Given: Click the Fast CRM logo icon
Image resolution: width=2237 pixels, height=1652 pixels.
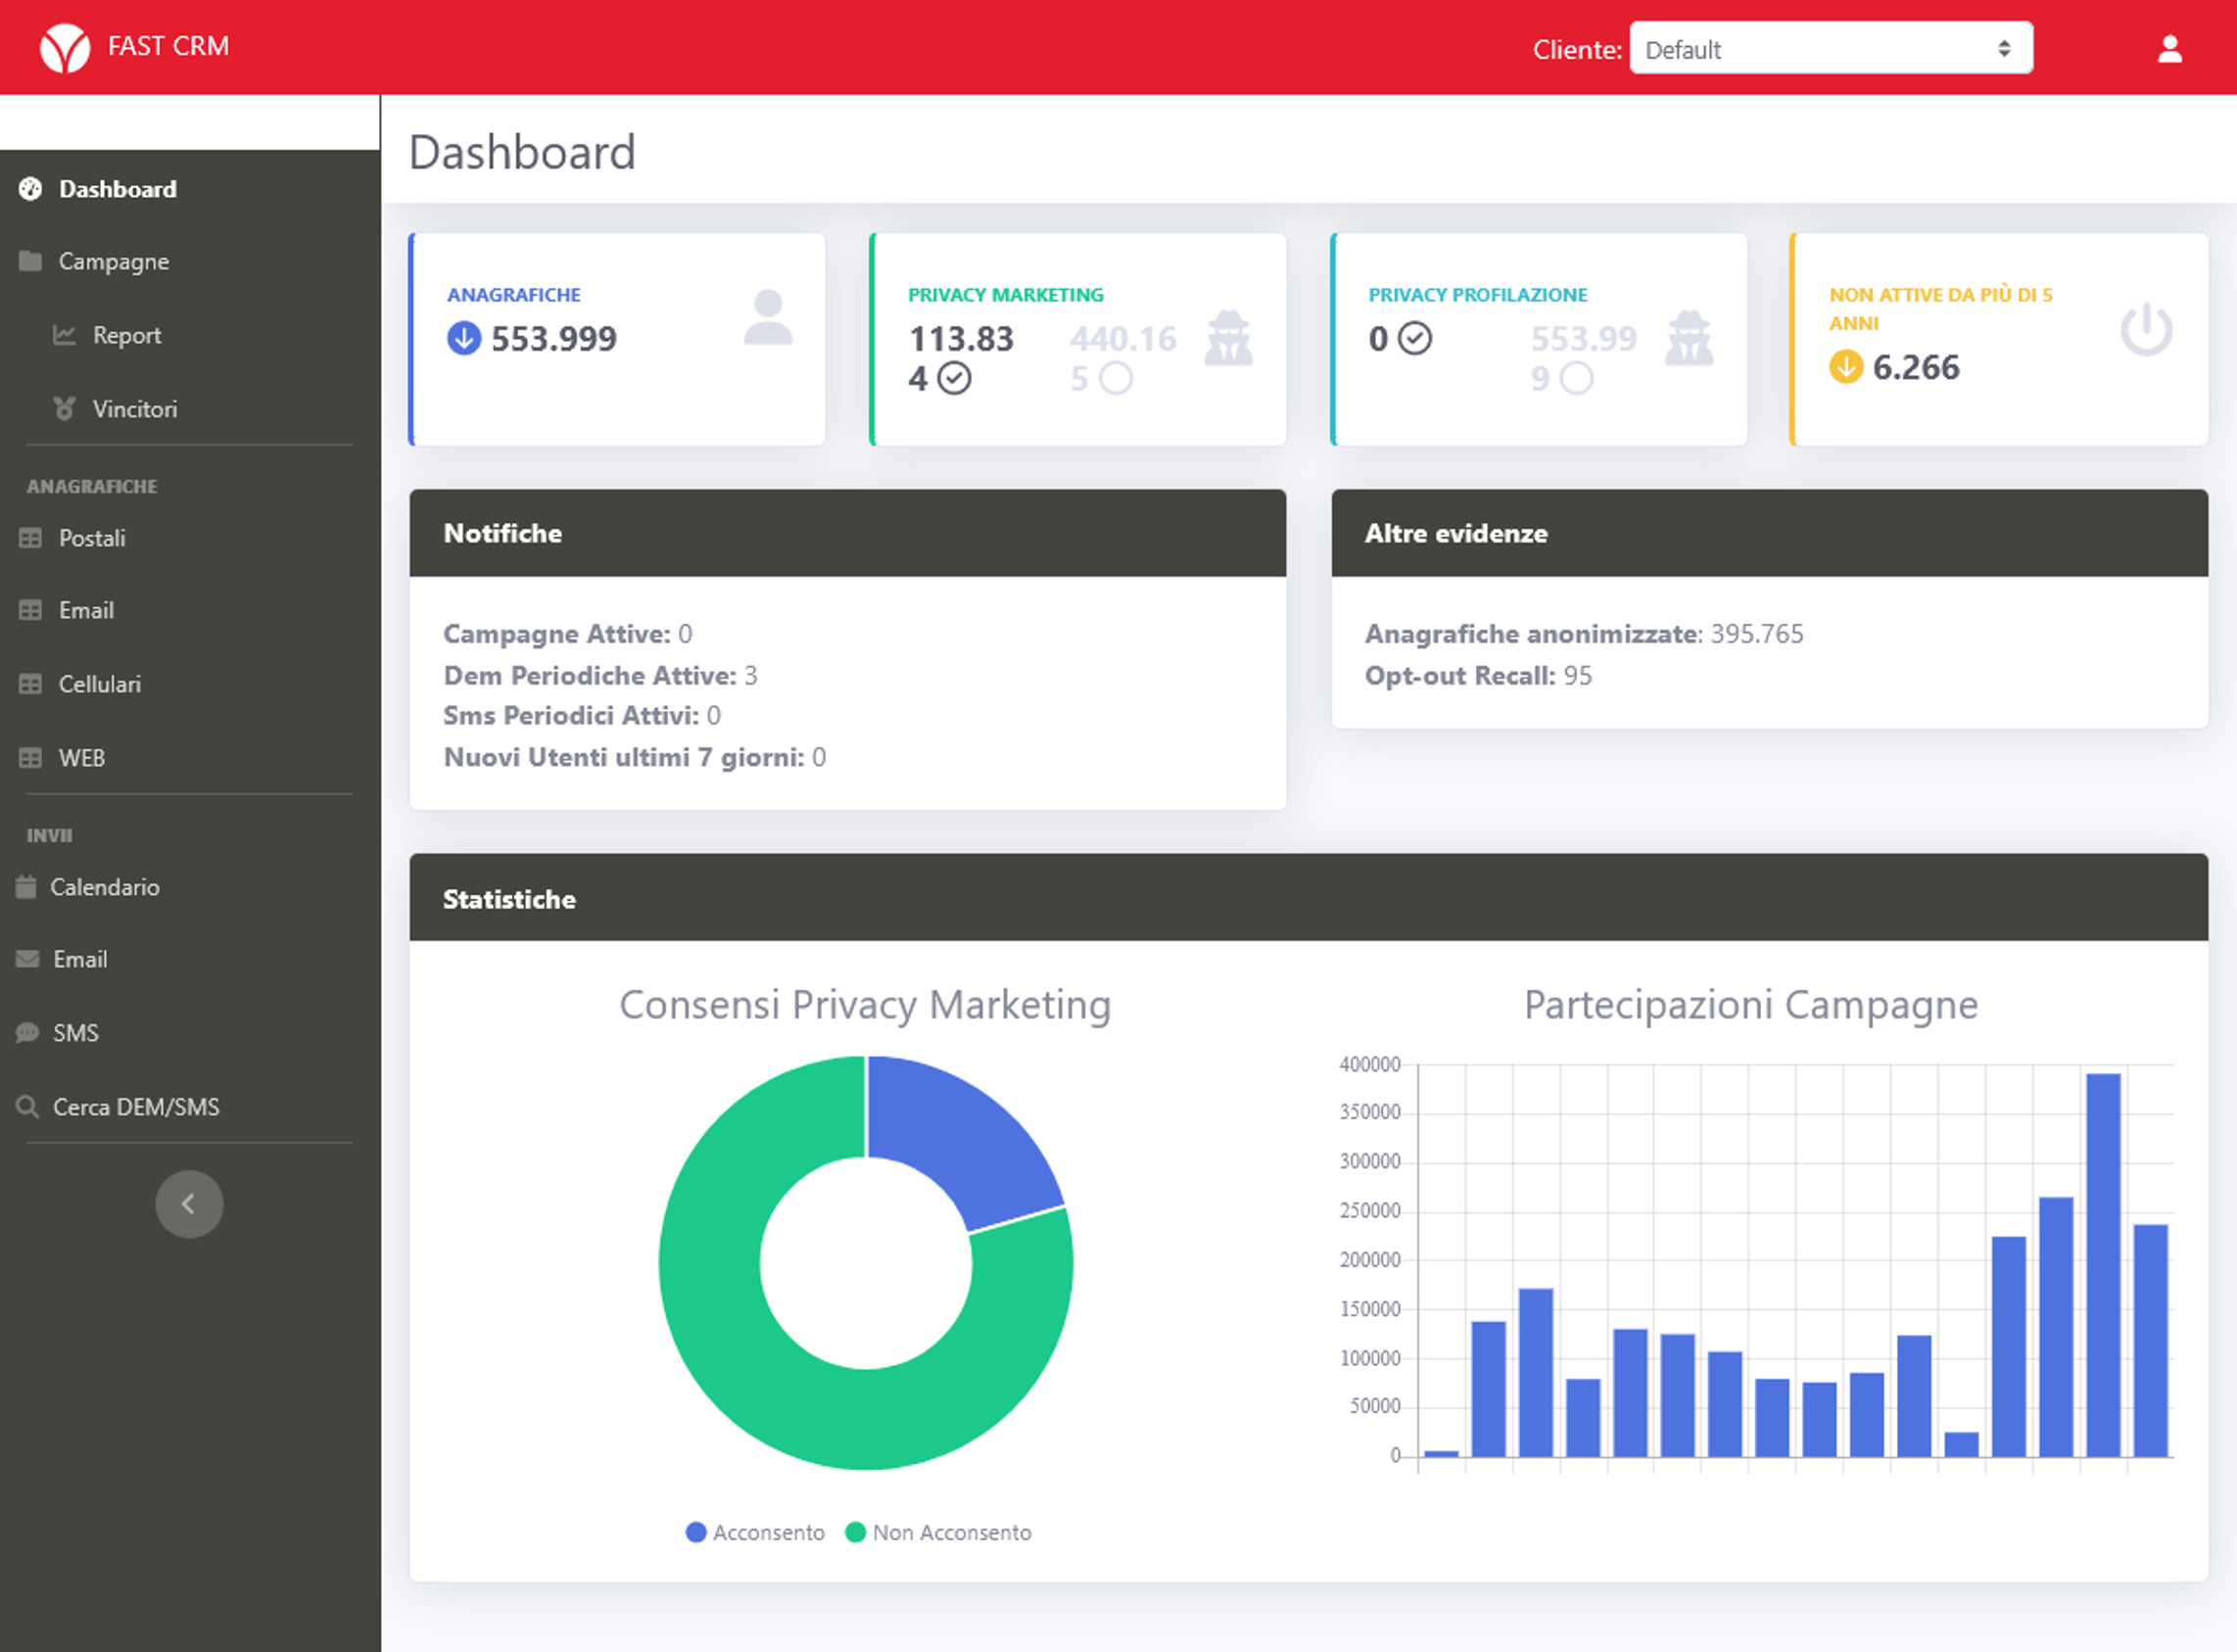Looking at the screenshot, I should pyautogui.click(x=65, y=47).
